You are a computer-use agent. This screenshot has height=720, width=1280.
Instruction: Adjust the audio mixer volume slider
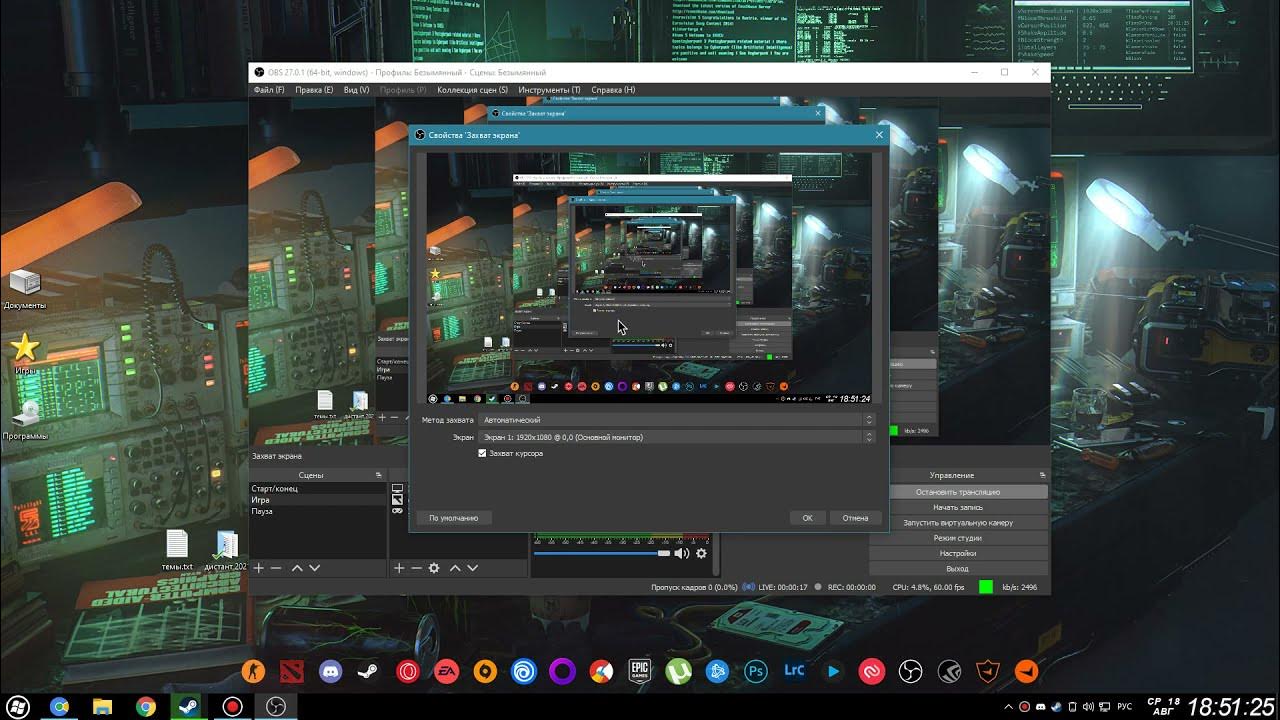point(602,553)
